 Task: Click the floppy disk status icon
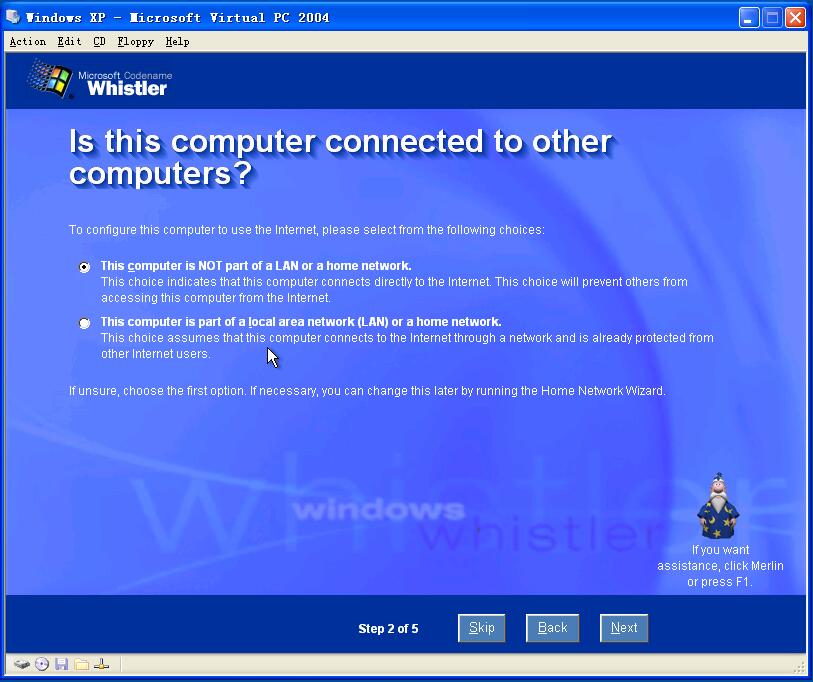click(62, 664)
